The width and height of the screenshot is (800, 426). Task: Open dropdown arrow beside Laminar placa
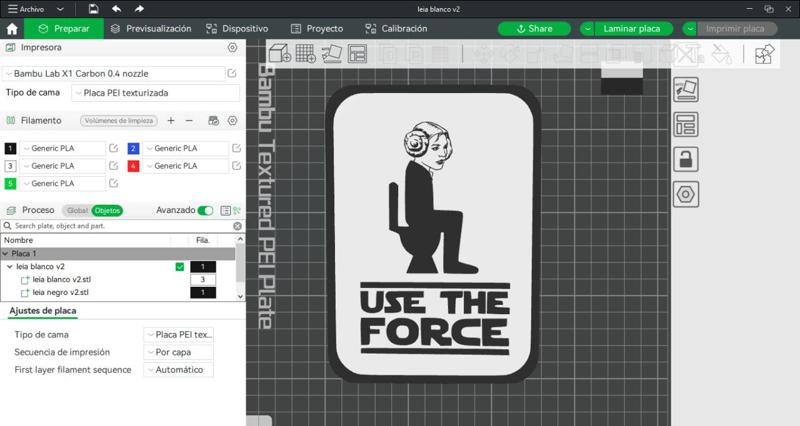point(587,29)
